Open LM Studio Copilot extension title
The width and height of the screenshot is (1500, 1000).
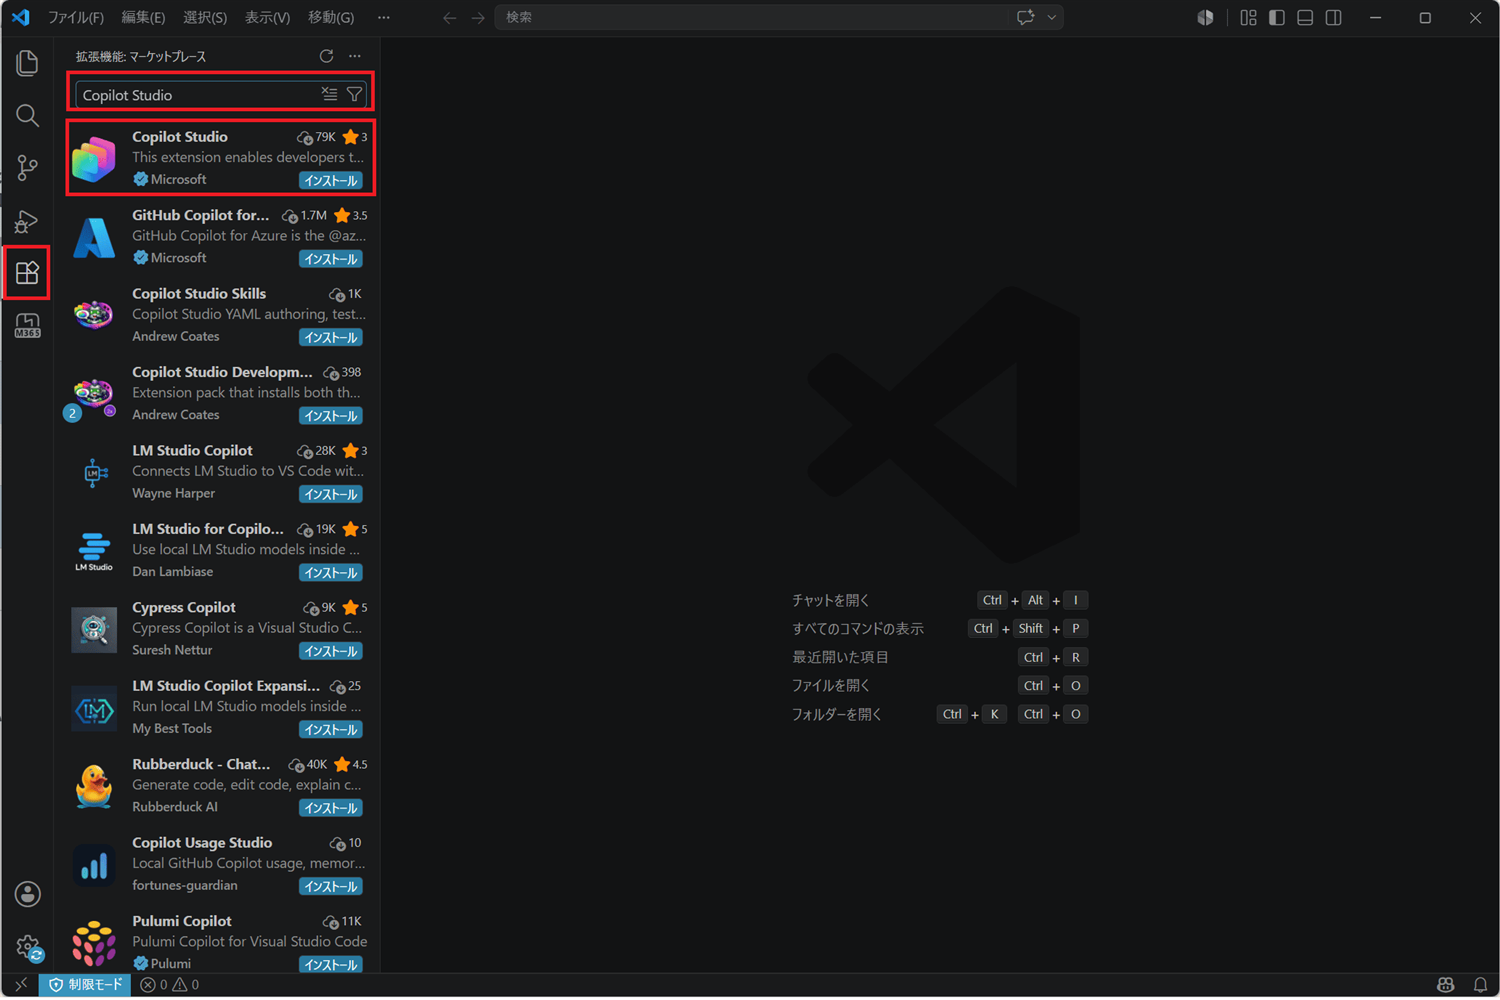pos(192,451)
